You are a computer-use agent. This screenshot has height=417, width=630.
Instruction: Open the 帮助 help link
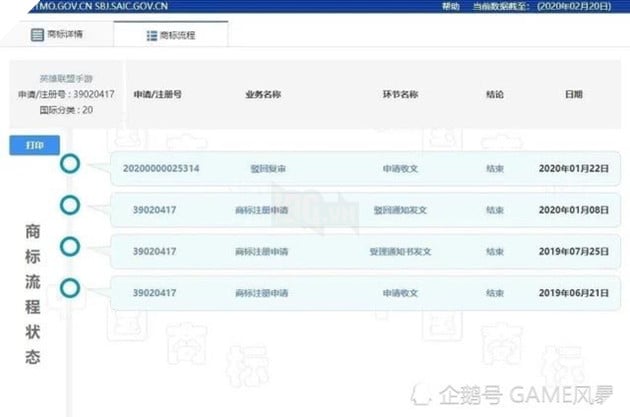[450, 6]
